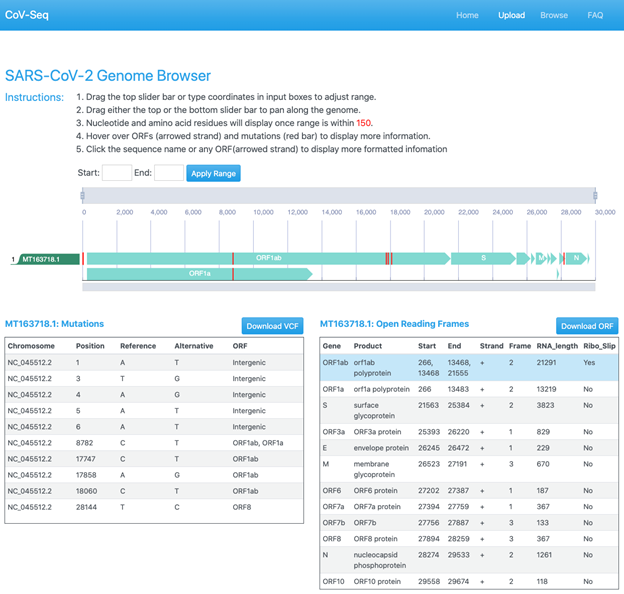Click the ORF1a arrow in genome track
624x594 pixels.
(200, 273)
